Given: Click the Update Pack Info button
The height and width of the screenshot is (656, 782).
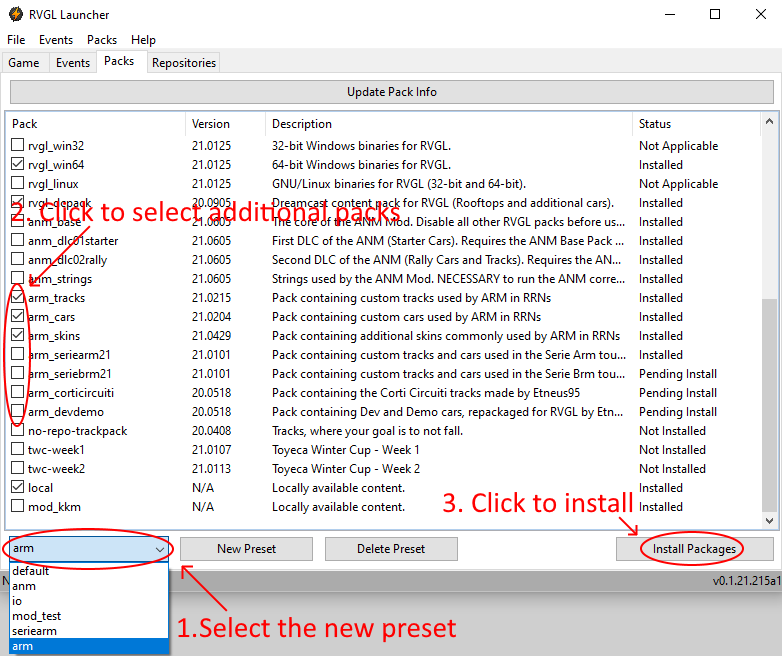Looking at the screenshot, I should pyautogui.click(x=392, y=92).
